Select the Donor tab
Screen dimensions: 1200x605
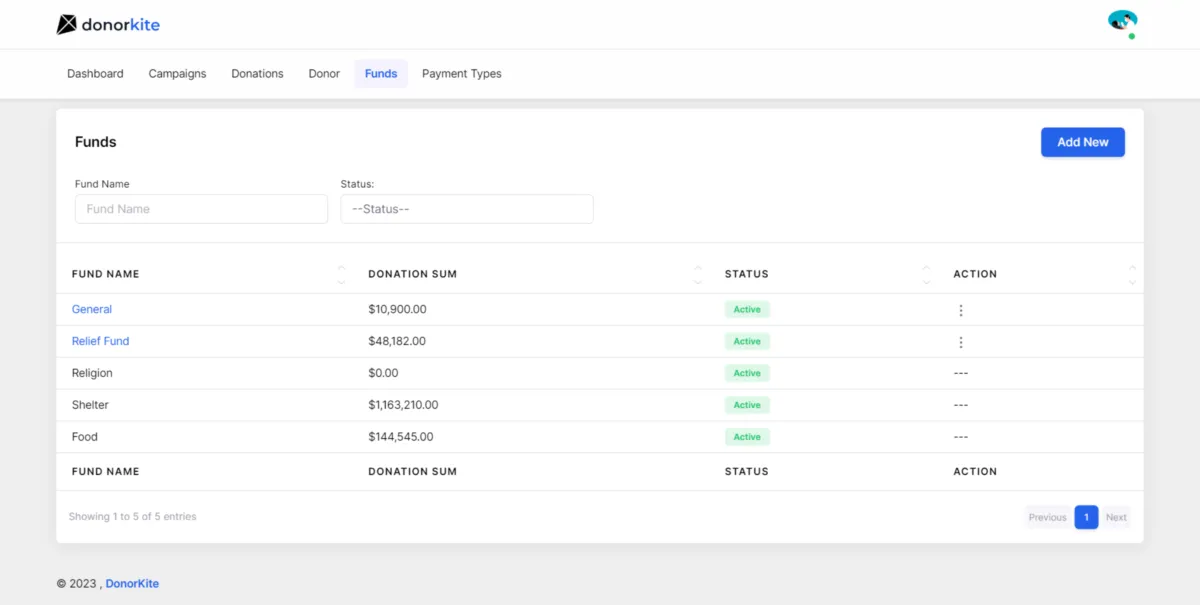324,74
